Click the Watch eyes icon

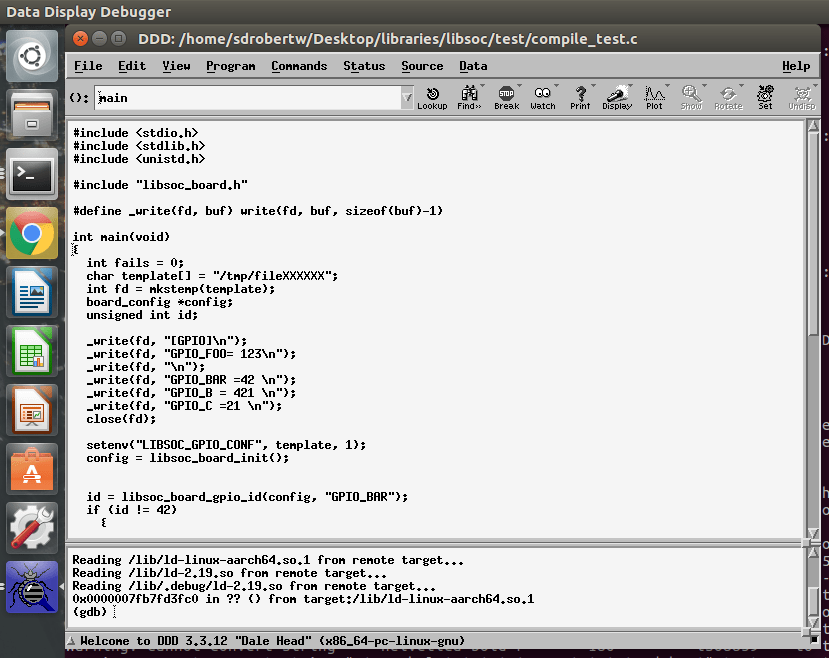[x=542, y=97]
